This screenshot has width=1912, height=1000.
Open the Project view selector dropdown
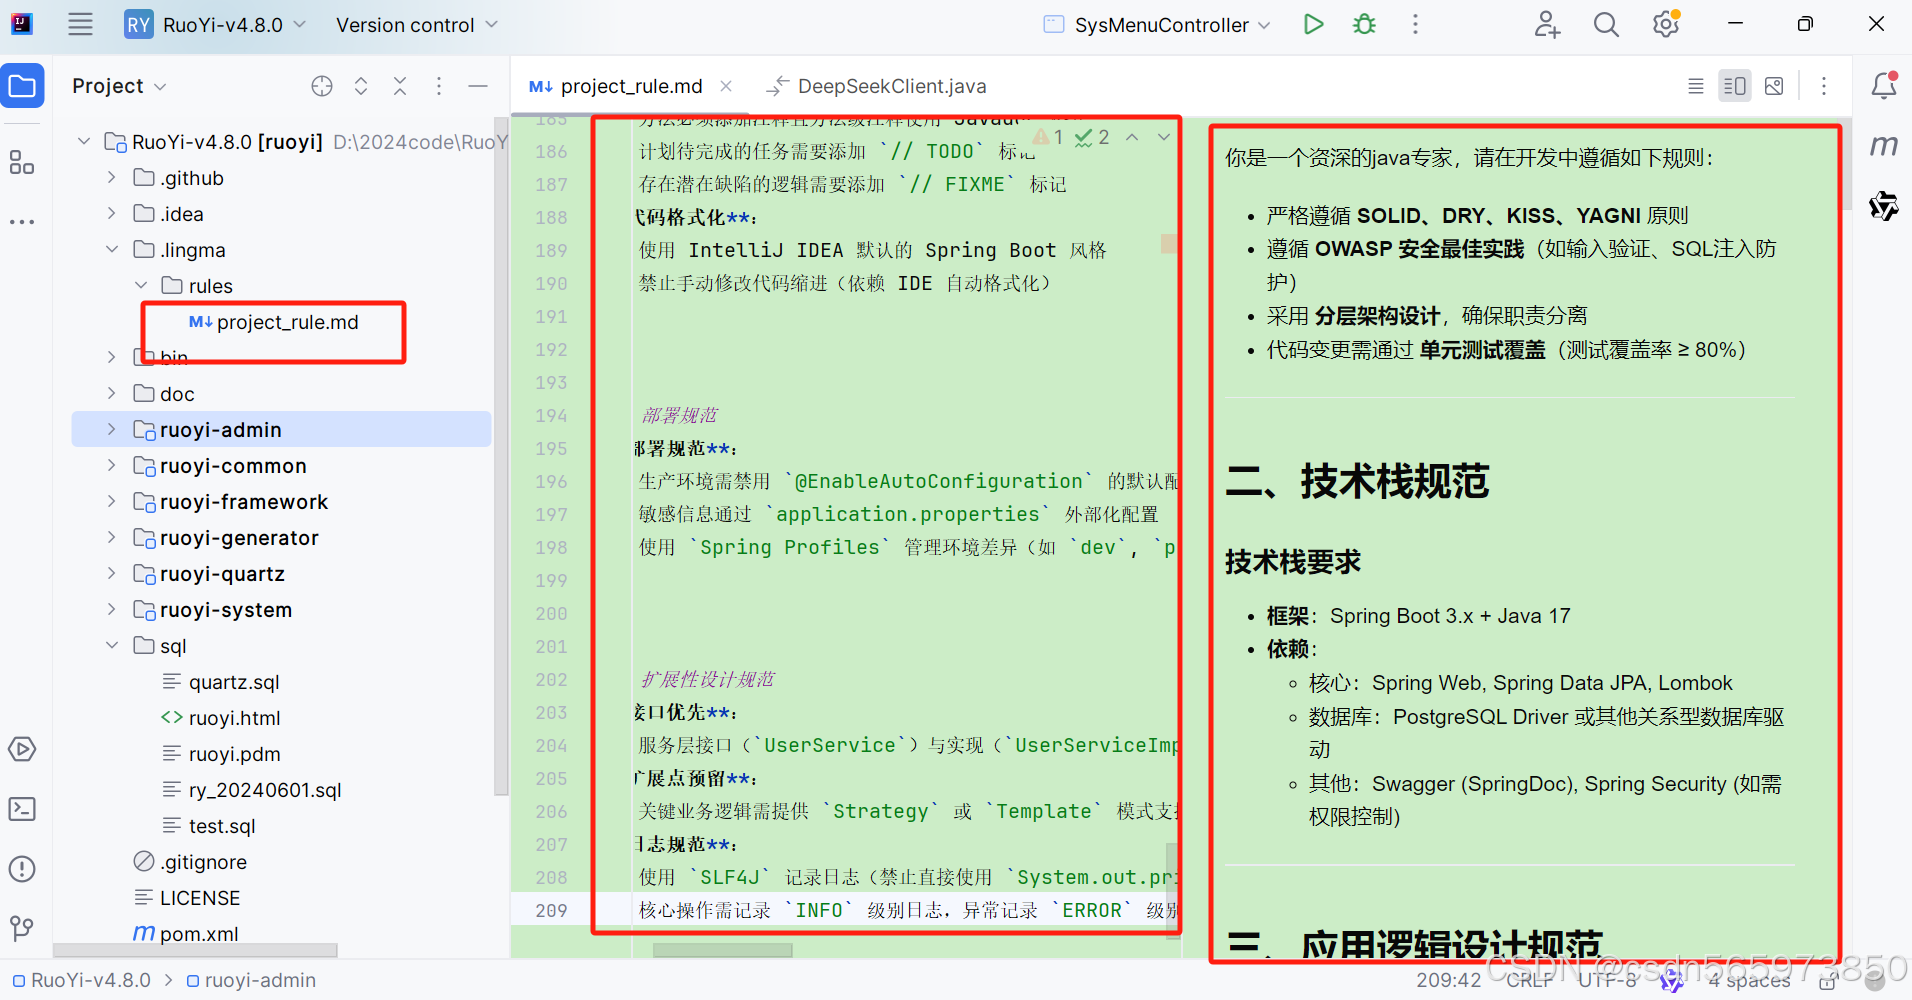click(x=119, y=86)
